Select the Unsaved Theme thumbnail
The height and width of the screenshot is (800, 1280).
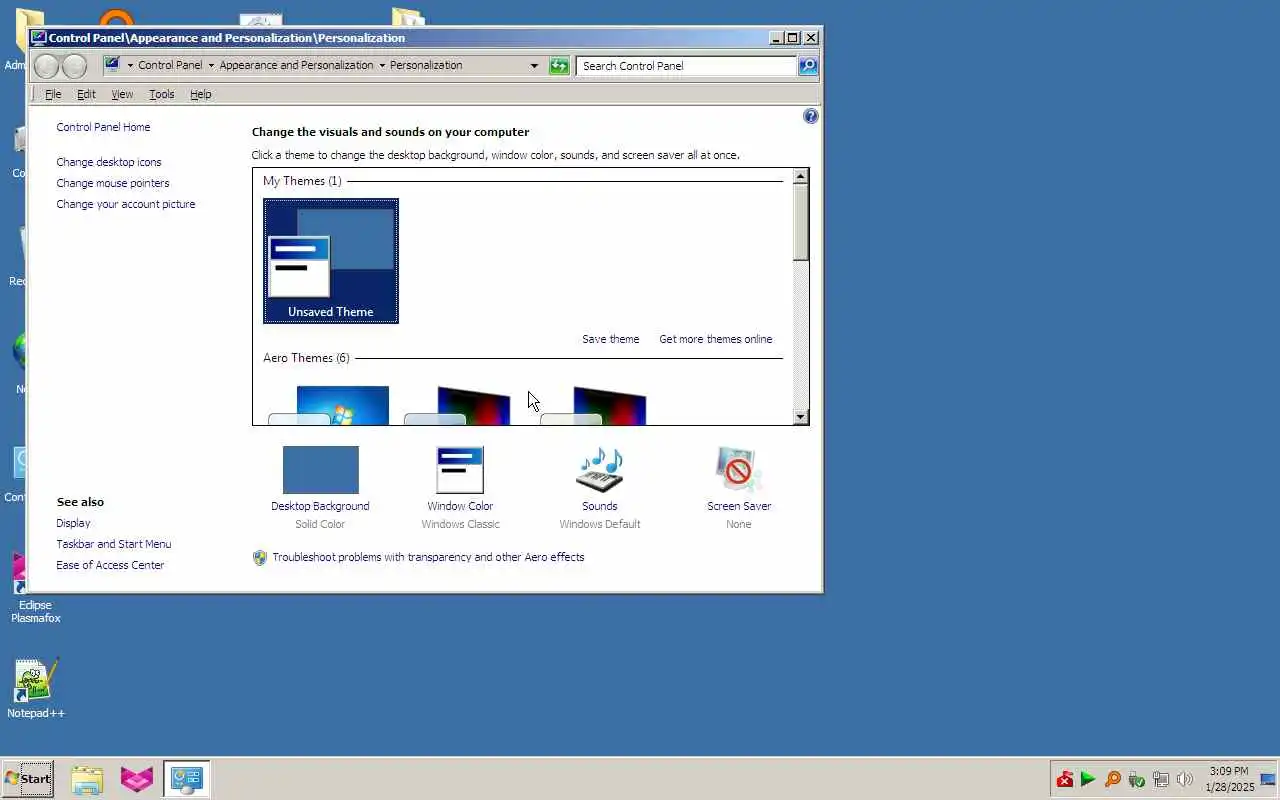tap(331, 261)
